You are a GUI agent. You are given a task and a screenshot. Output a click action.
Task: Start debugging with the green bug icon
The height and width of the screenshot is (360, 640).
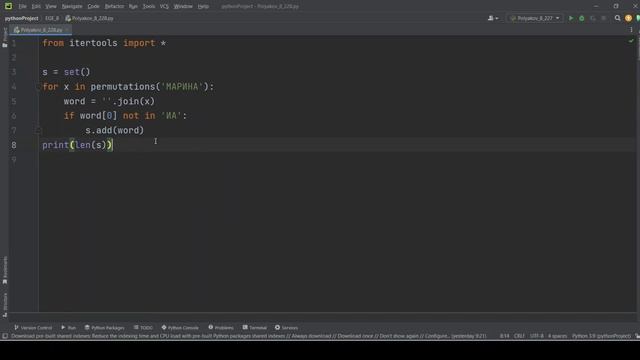582,18
